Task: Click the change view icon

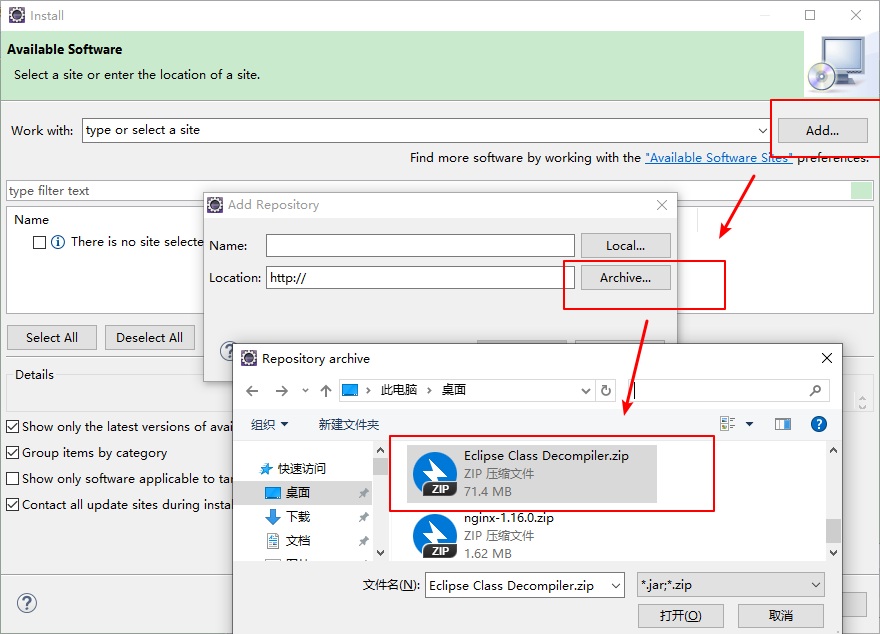Action: click(x=728, y=424)
